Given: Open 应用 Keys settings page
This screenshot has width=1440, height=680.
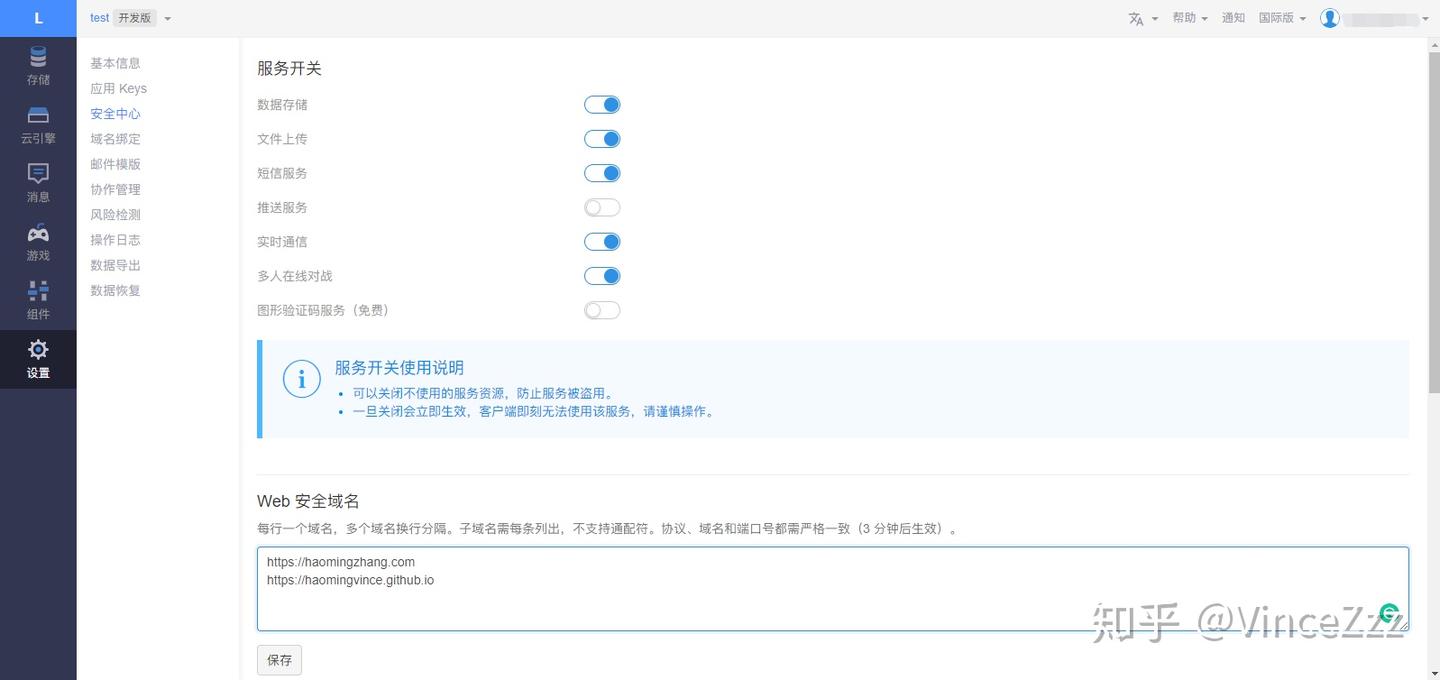Looking at the screenshot, I should click(118, 88).
